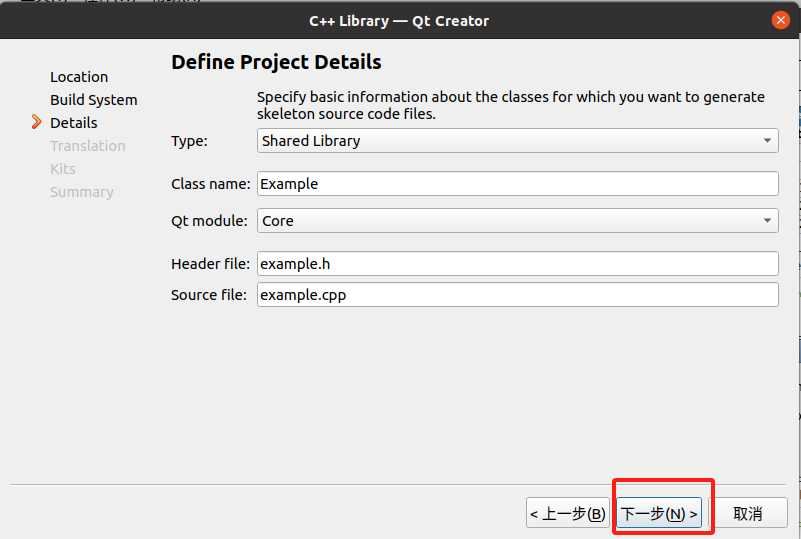Click the skeleton source code description text
Viewport: 801px width, 539px height.
coord(511,105)
